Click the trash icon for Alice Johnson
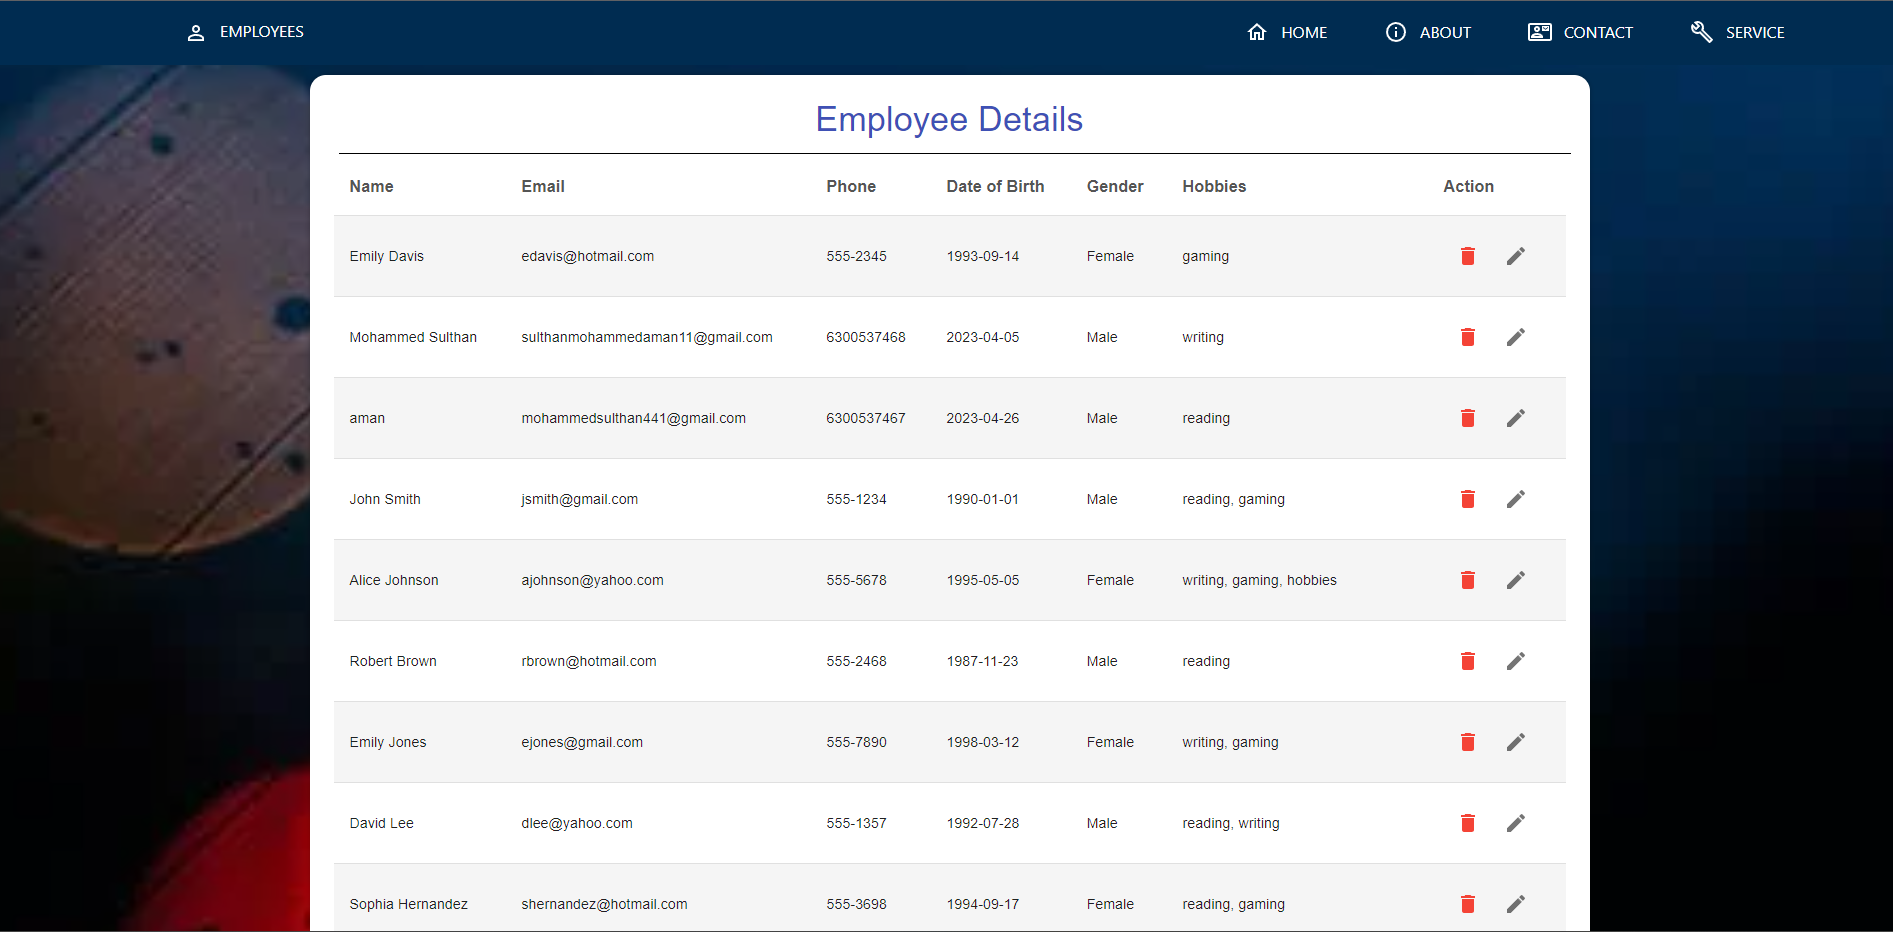 coord(1467,580)
